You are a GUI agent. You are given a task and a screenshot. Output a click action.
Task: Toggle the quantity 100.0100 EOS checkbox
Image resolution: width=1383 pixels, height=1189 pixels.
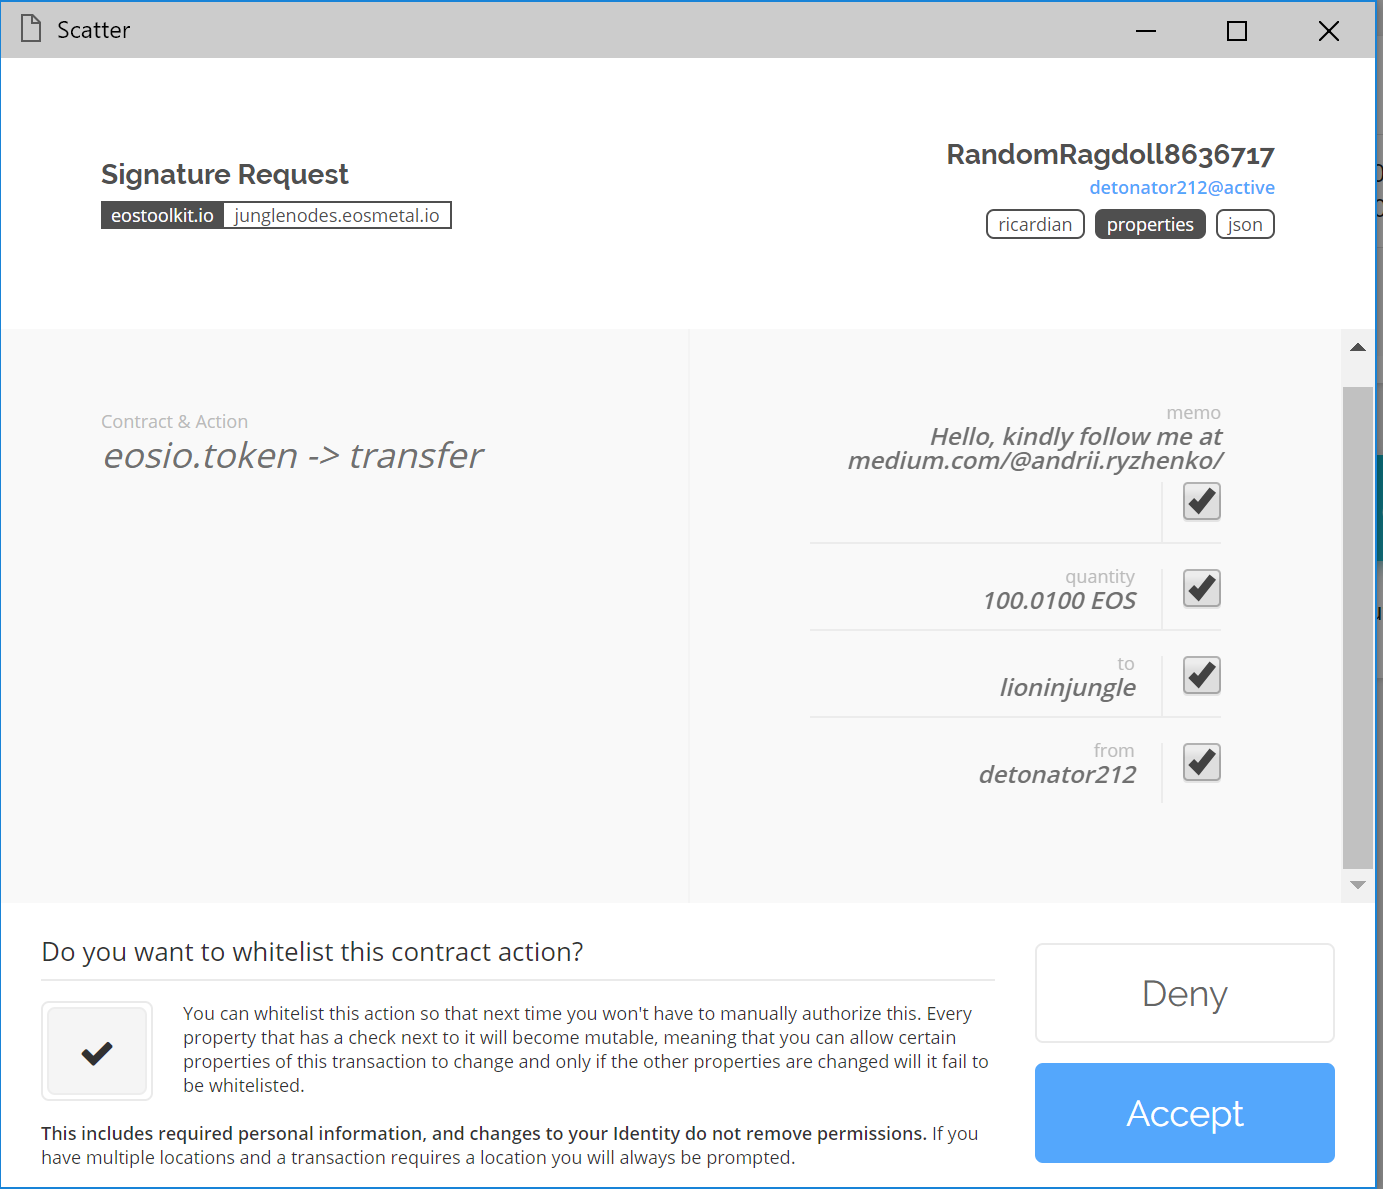coord(1201,588)
